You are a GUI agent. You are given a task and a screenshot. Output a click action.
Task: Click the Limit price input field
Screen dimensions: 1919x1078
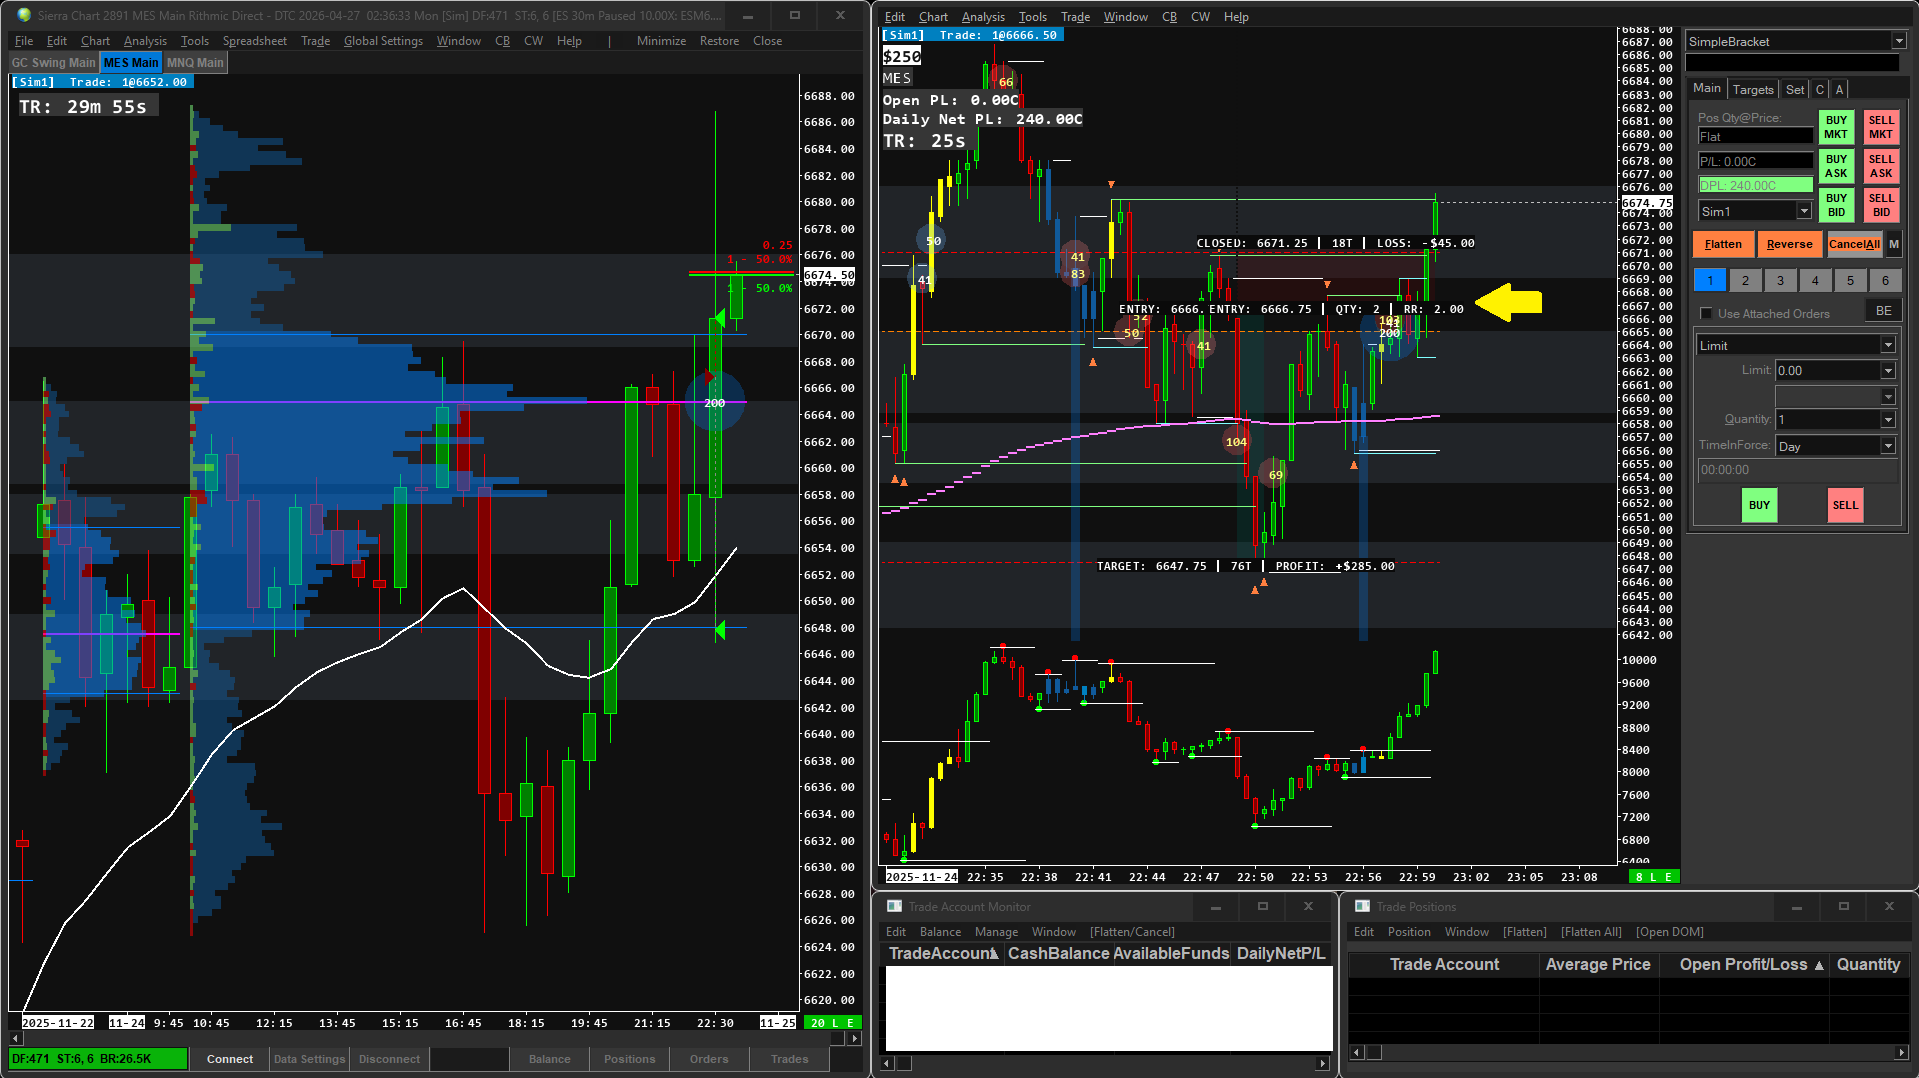(1827, 371)
